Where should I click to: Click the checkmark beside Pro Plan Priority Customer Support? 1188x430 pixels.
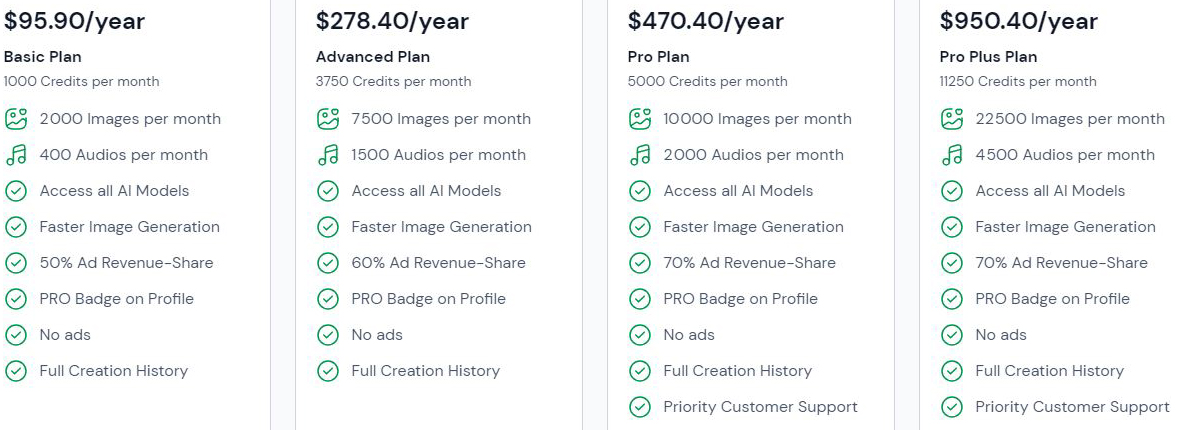[640, 407]
